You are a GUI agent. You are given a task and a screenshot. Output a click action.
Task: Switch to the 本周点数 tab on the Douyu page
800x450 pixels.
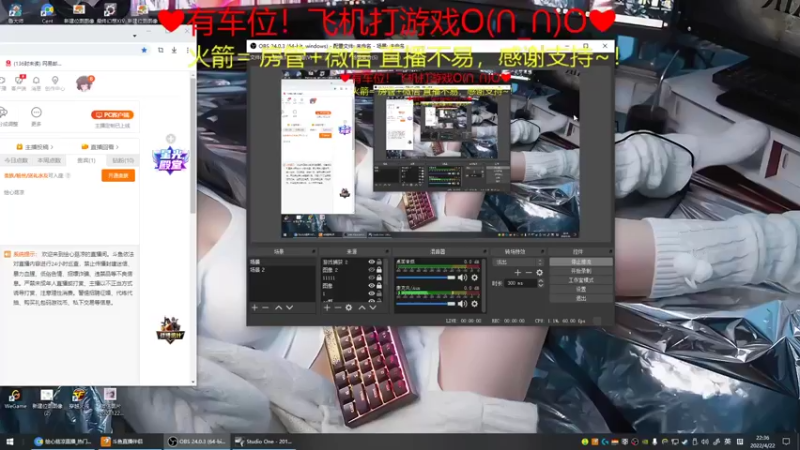point(49,160)
